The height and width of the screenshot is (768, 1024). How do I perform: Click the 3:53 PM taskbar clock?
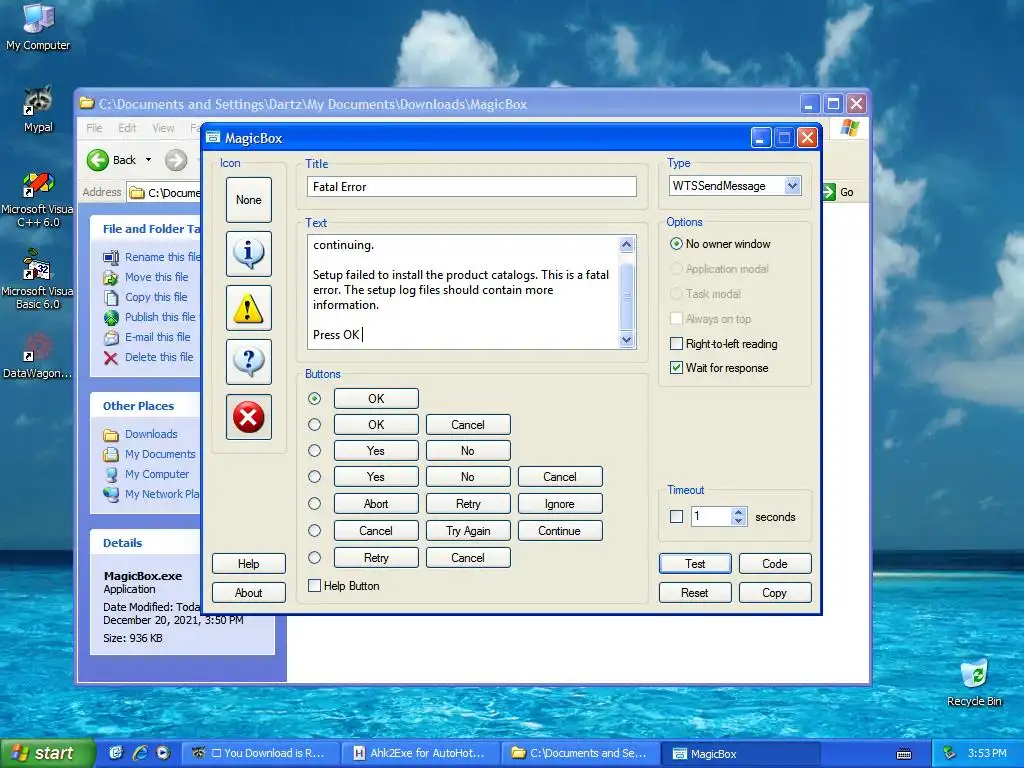(987, 753)
